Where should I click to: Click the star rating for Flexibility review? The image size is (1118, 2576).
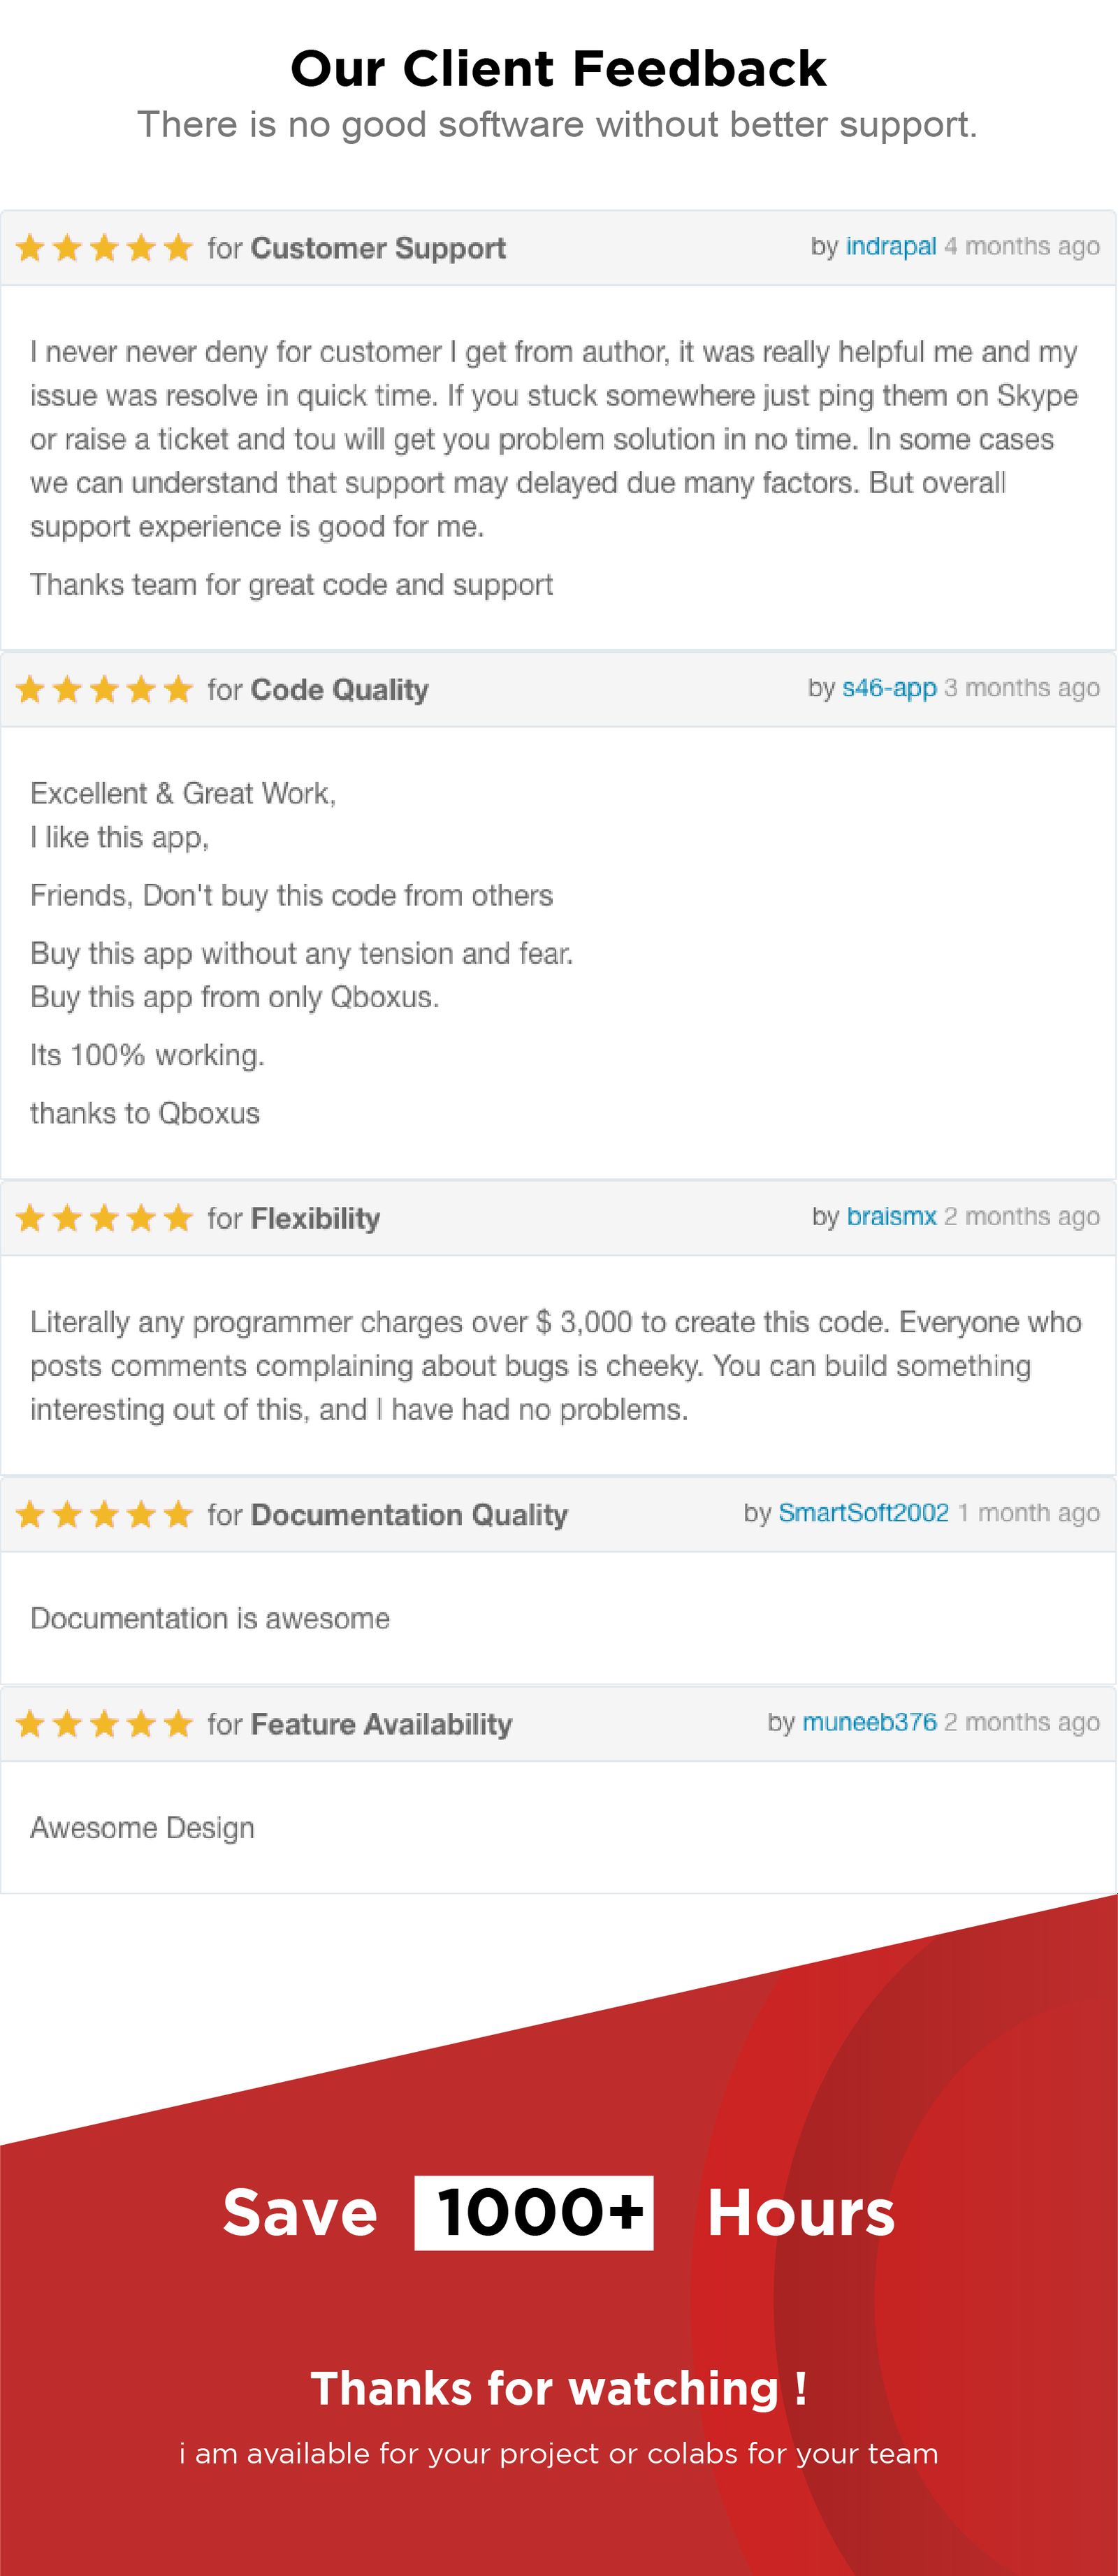tap(104, 1218)
